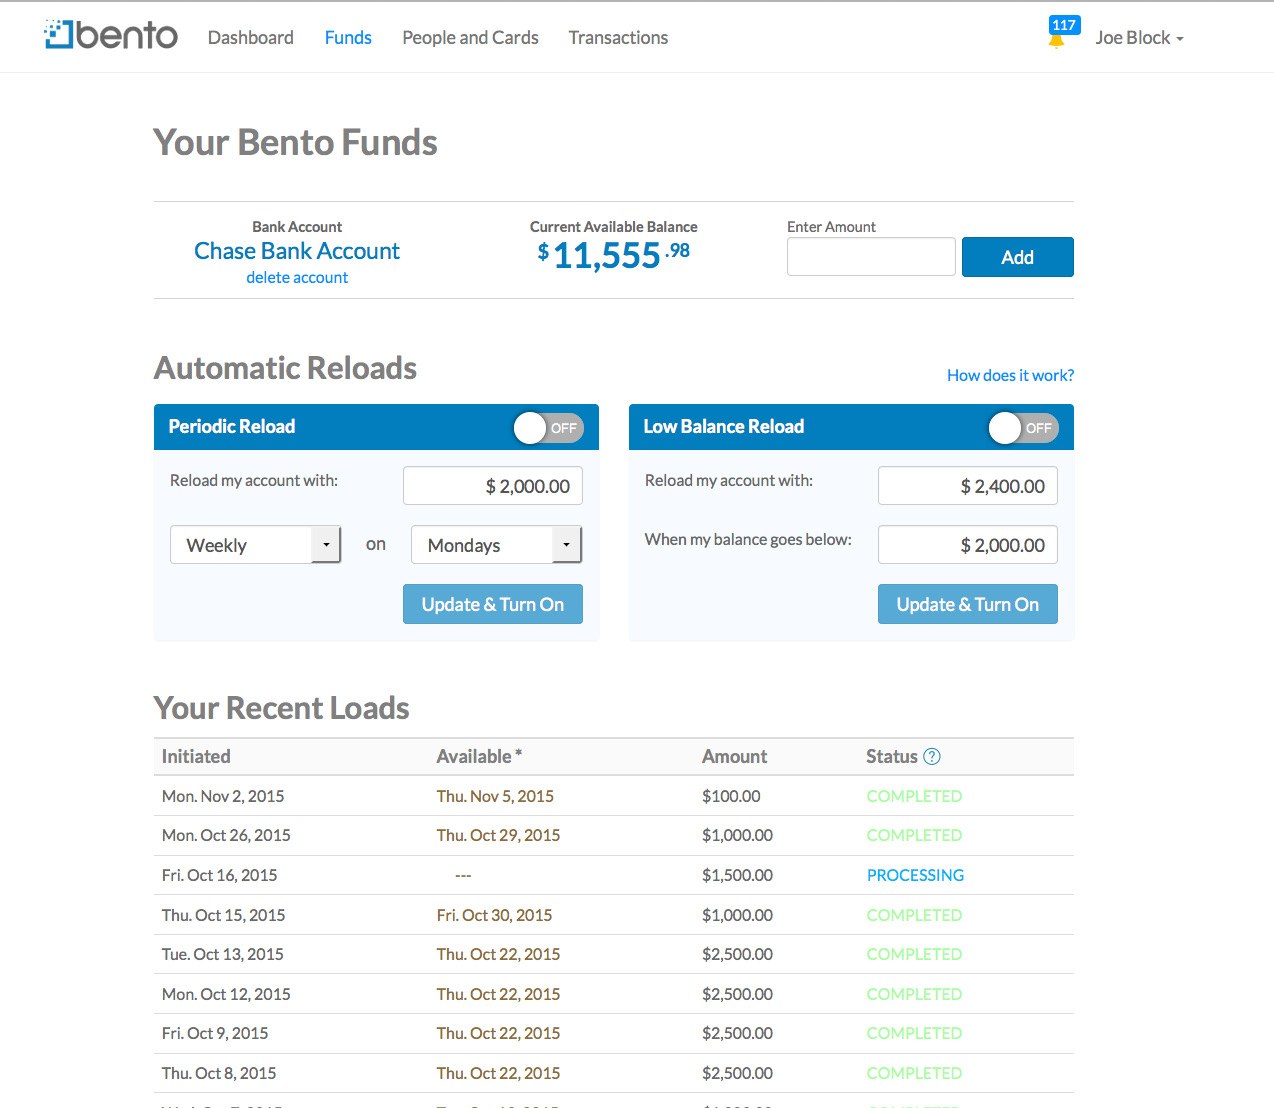The height and width of the screenshot is (1108, 1274).
Task: Open the Weekly frequency dropdown
Action: 256,545
